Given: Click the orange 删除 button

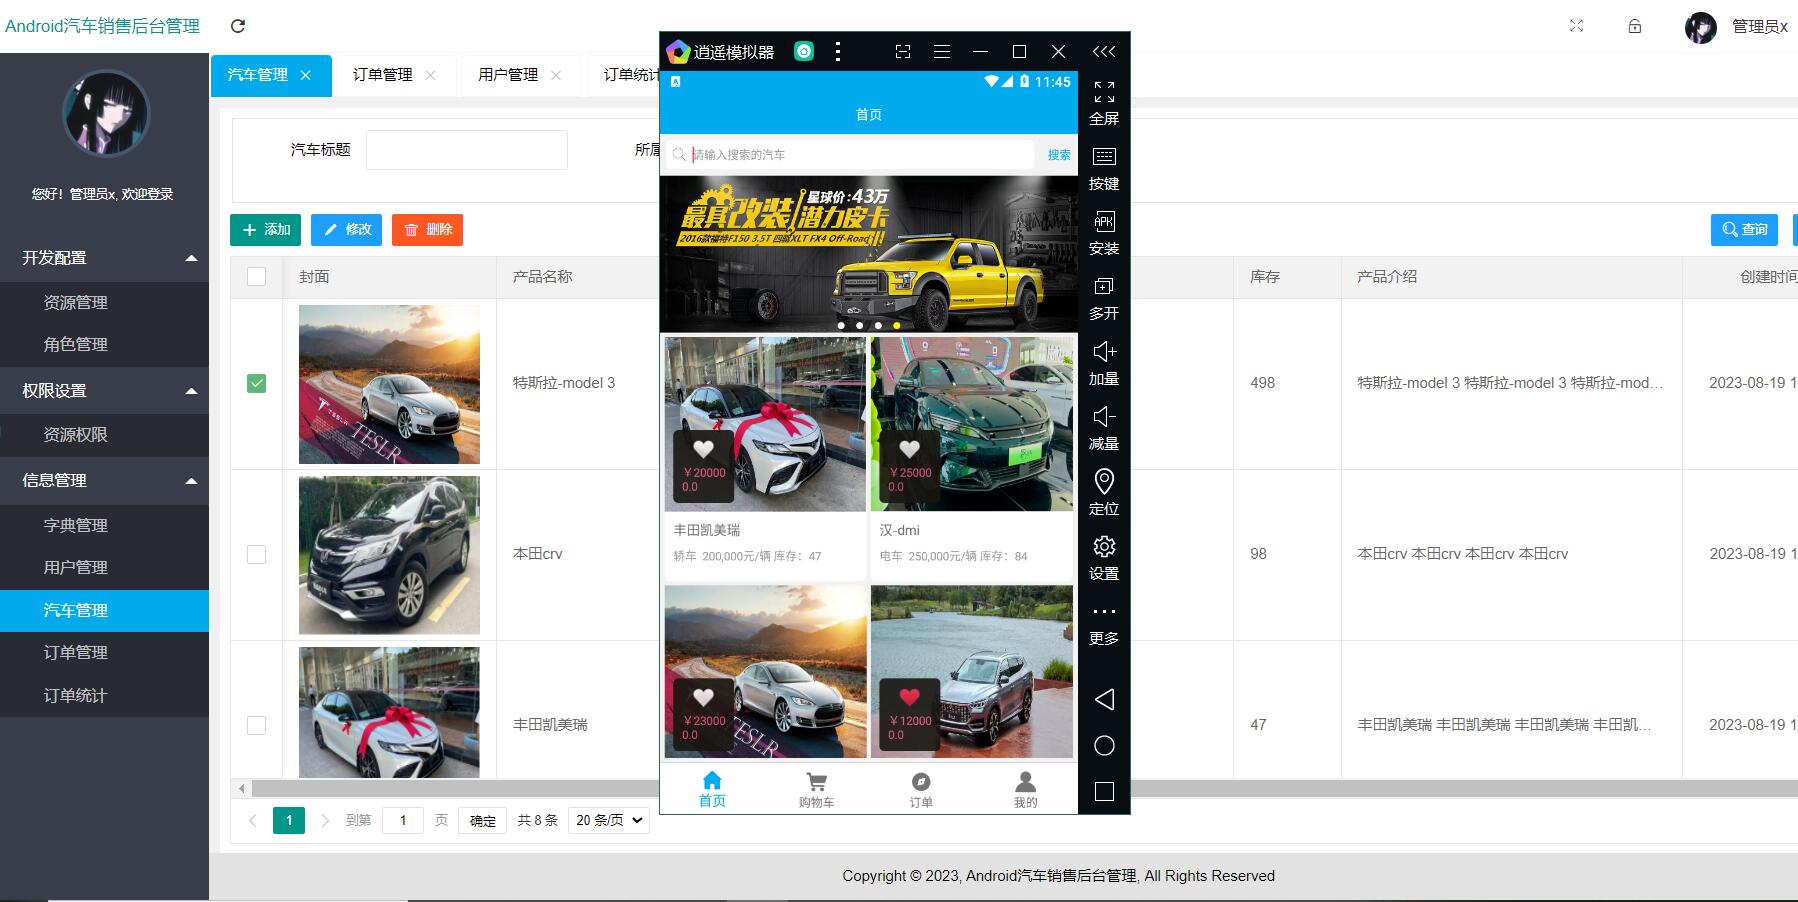Looking at the screenshot, I should tap(427, 230).
